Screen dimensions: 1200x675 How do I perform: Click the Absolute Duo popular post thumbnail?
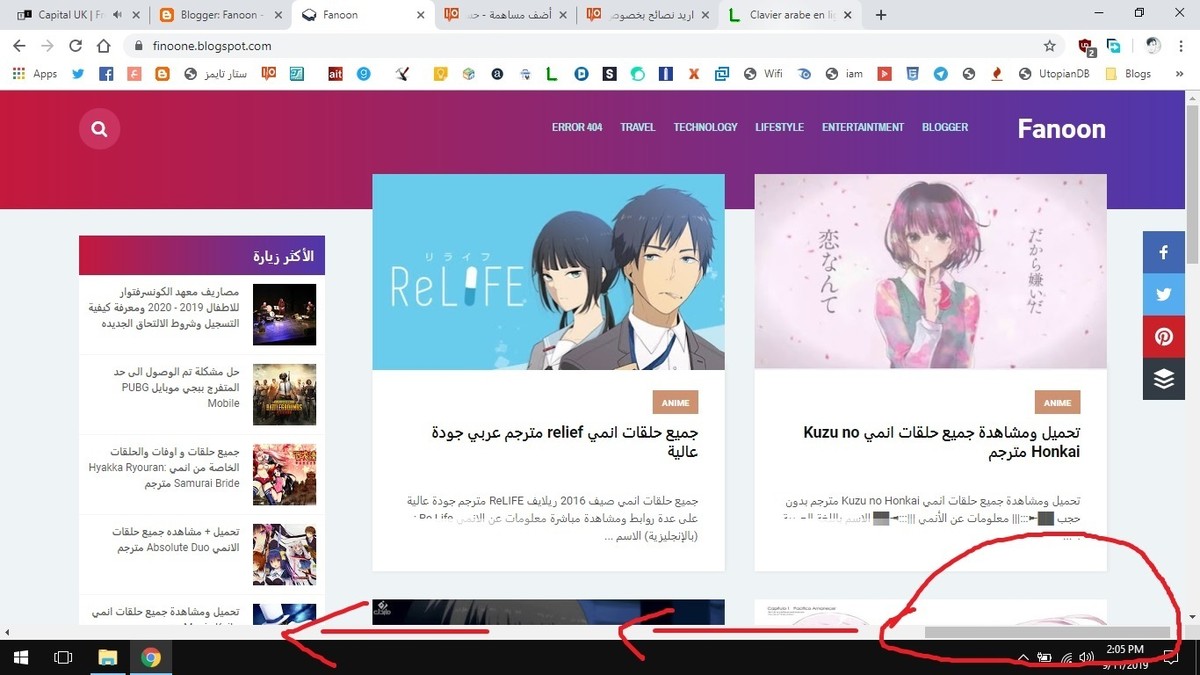pyautogui.click(x=284, y=554)
